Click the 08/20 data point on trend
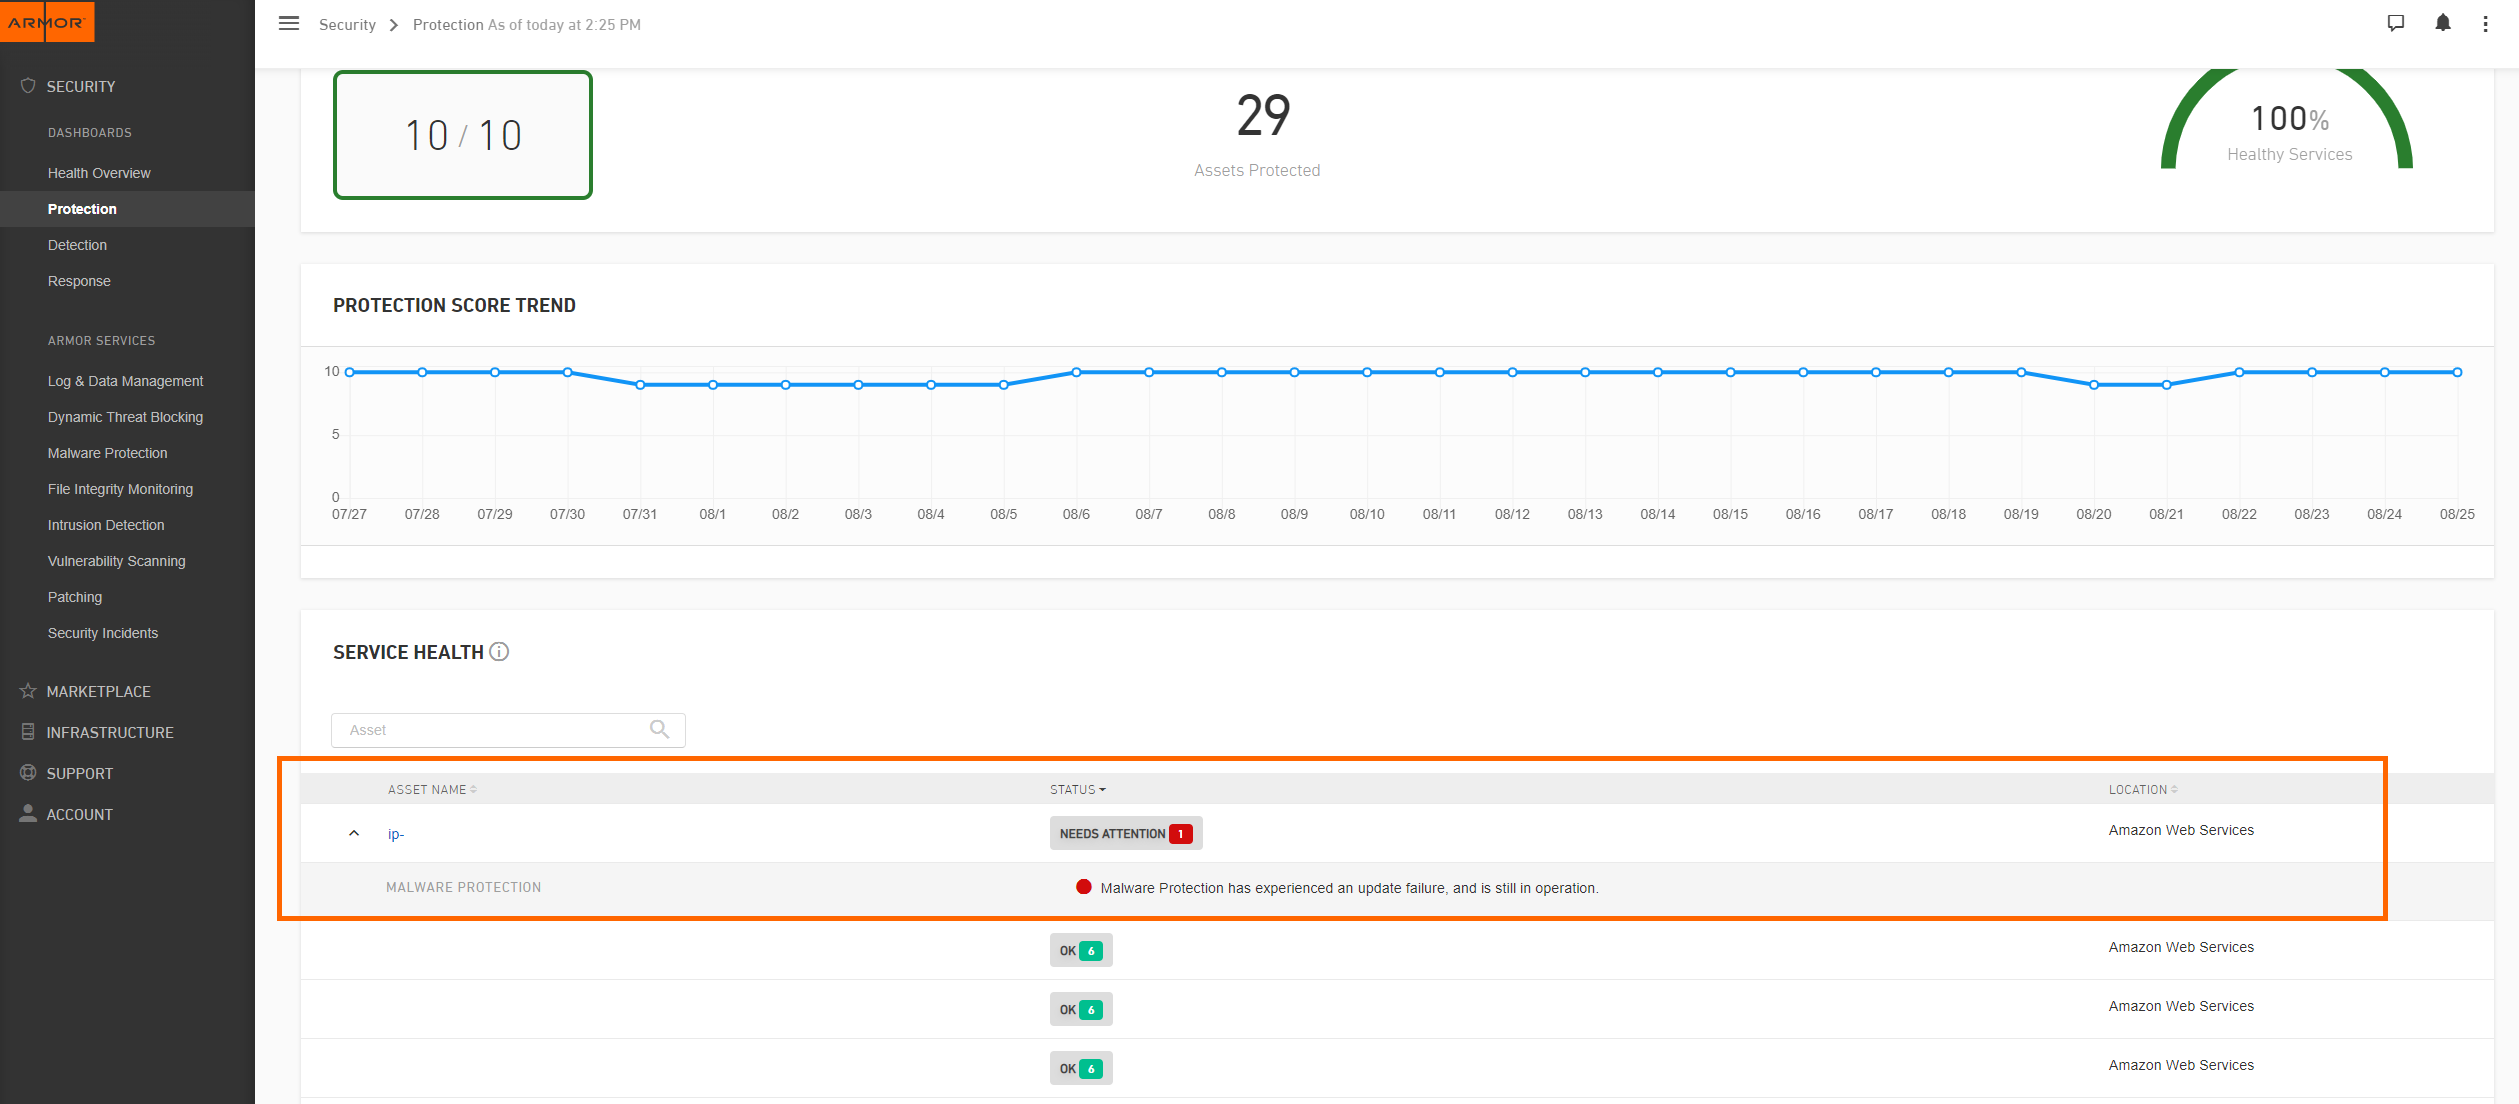Screen dimensions: 2519x1104 point(2094,385)
